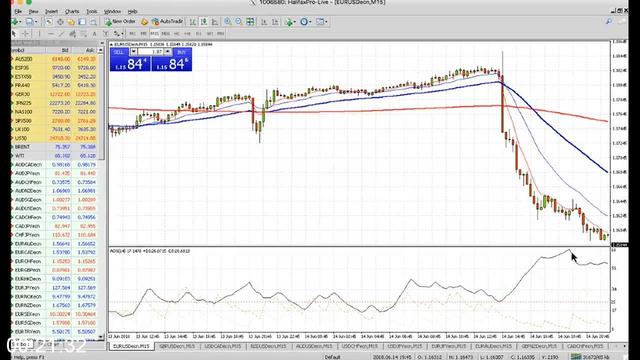
Task: Click the Zoom In magnifier icon
Action: click(228, 22)
